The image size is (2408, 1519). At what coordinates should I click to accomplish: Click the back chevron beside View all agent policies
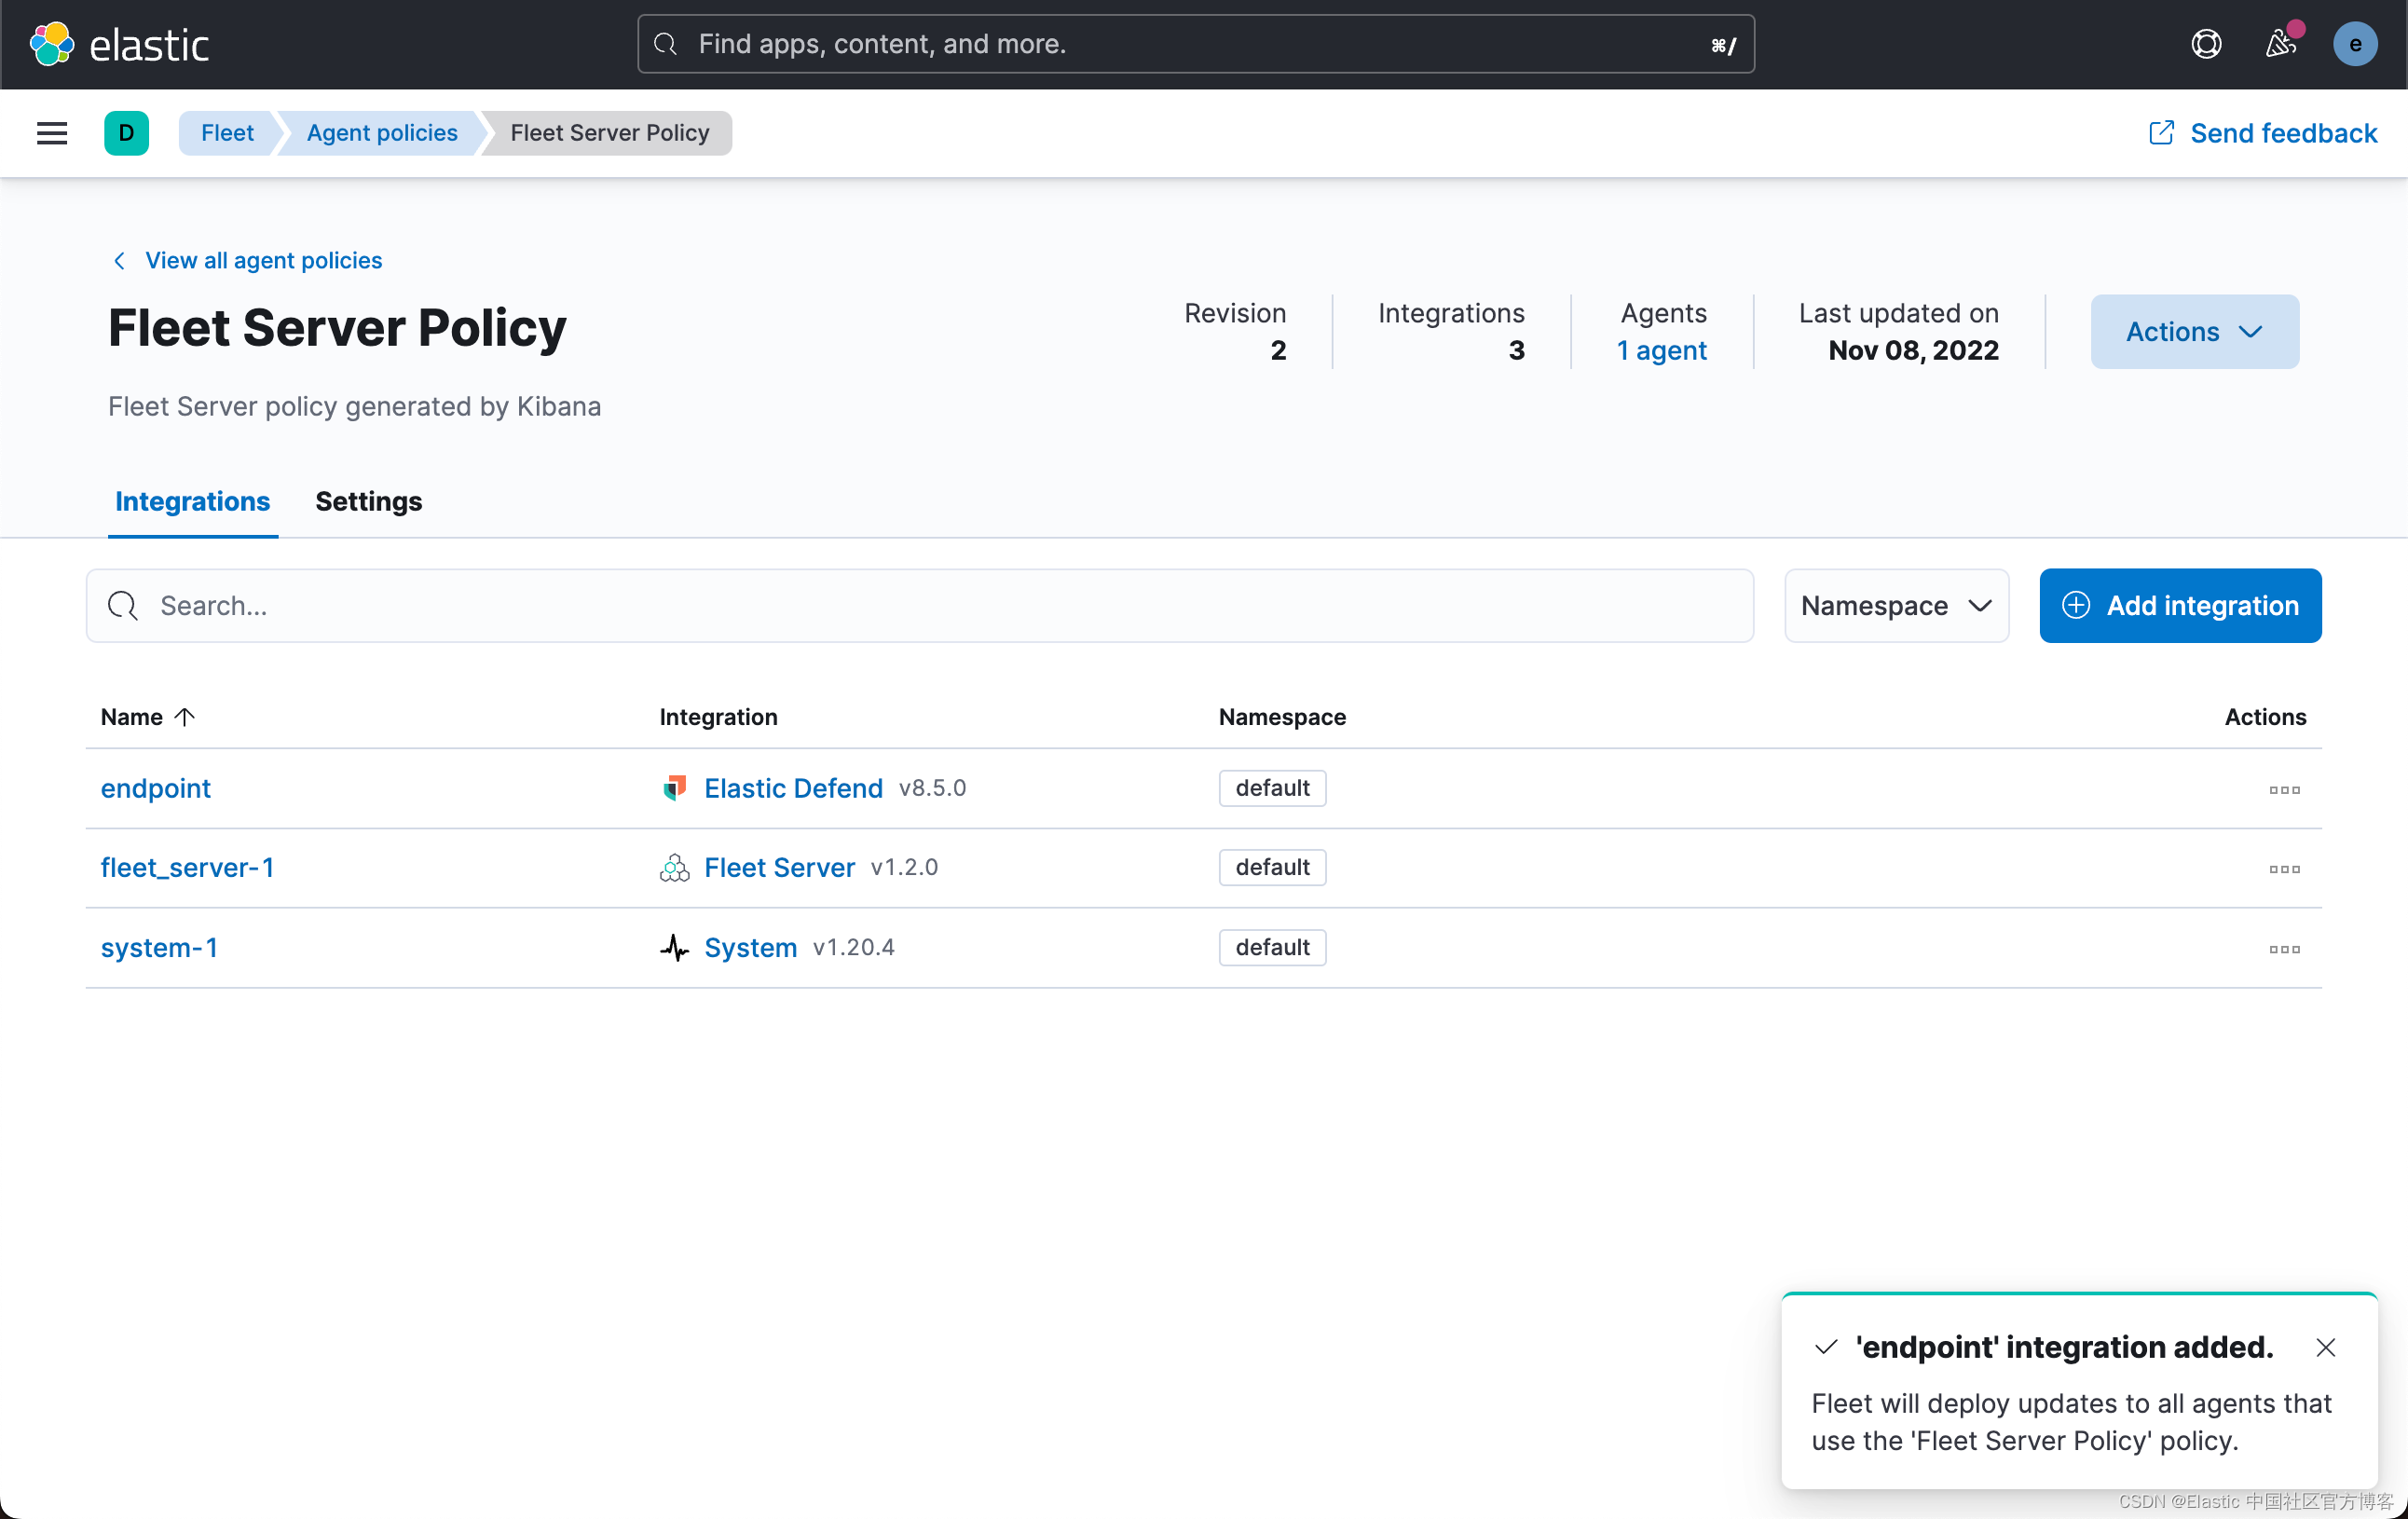[119, 260]
